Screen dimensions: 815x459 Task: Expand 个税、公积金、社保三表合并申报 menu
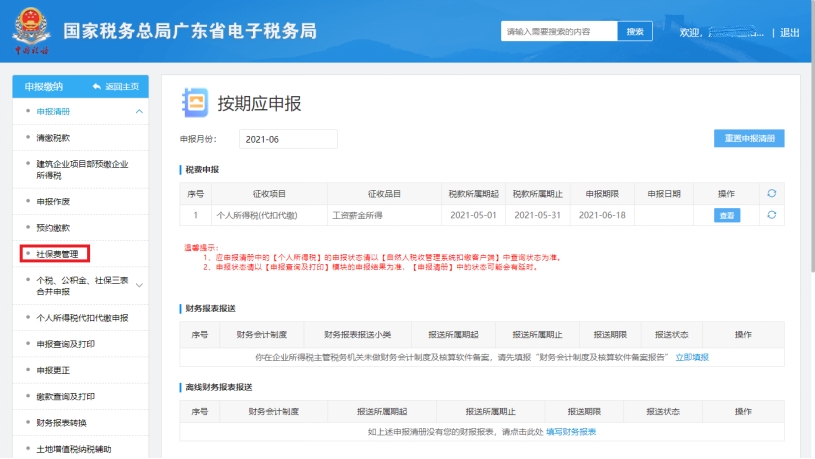click(x=139, y=286)
